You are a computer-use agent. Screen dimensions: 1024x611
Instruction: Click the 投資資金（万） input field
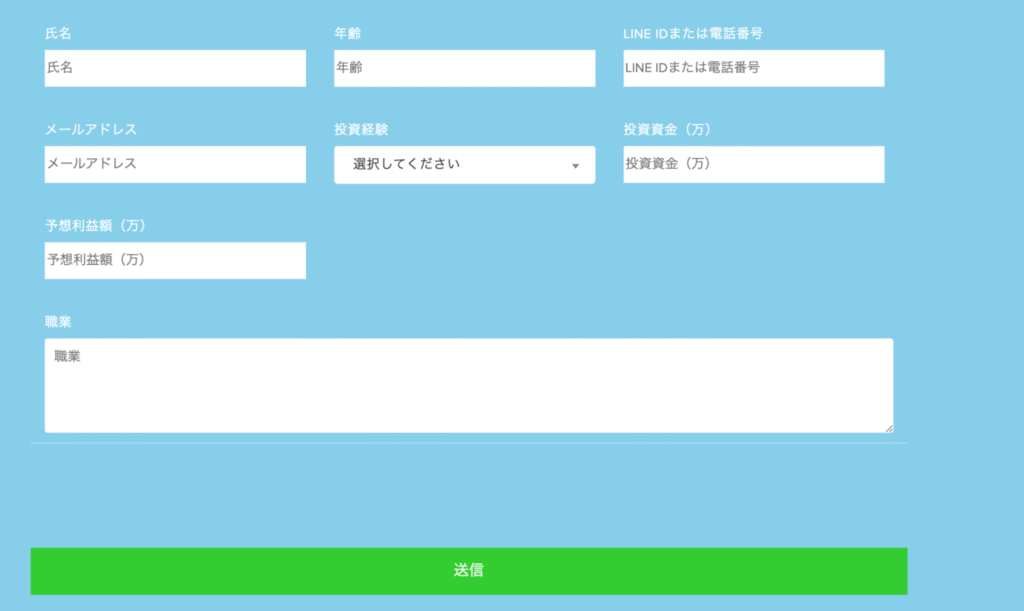(753, 164)
